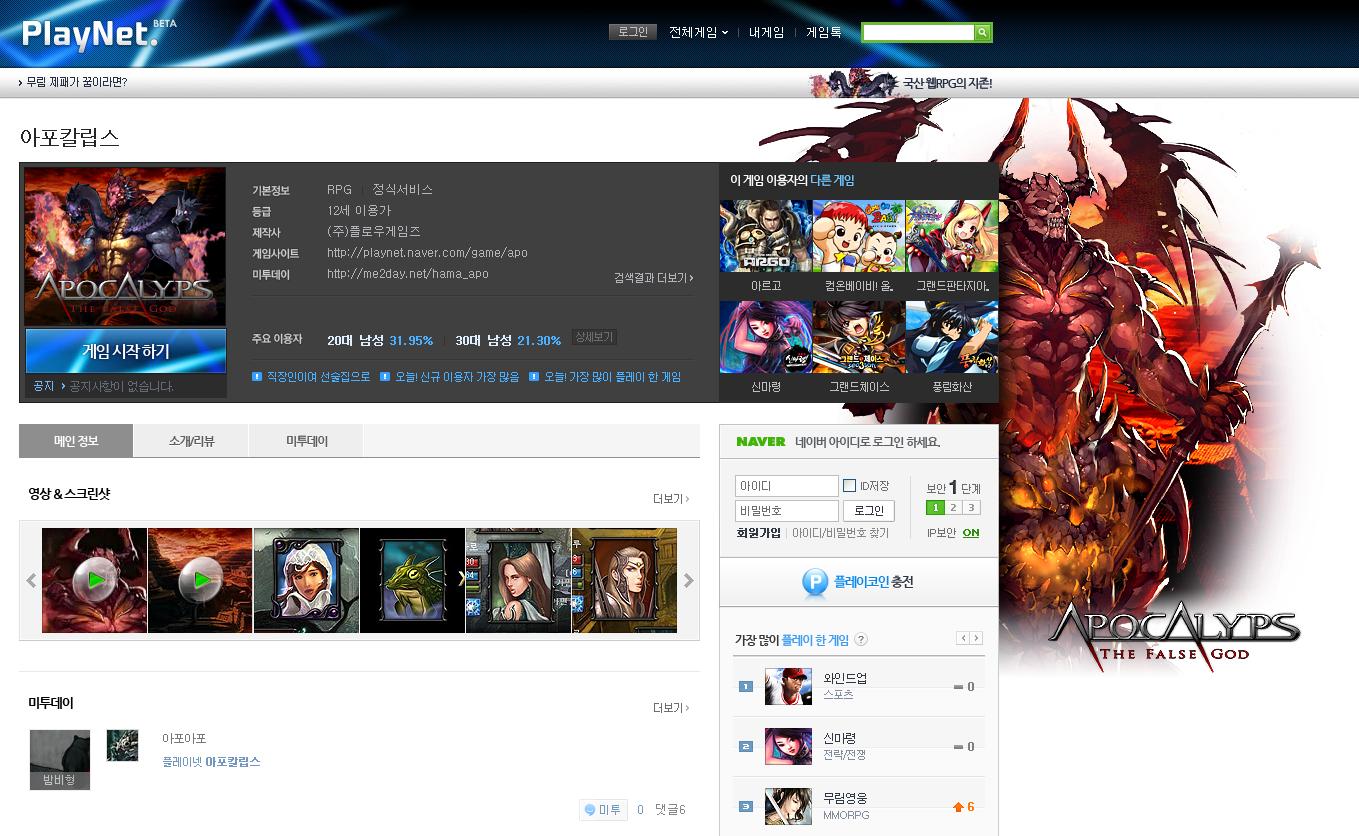Image resolution: width=1359 pixels, height=836 pixels.
Task: Open the 그랜드체이스 game thumbnail
Action: [858, 337]
